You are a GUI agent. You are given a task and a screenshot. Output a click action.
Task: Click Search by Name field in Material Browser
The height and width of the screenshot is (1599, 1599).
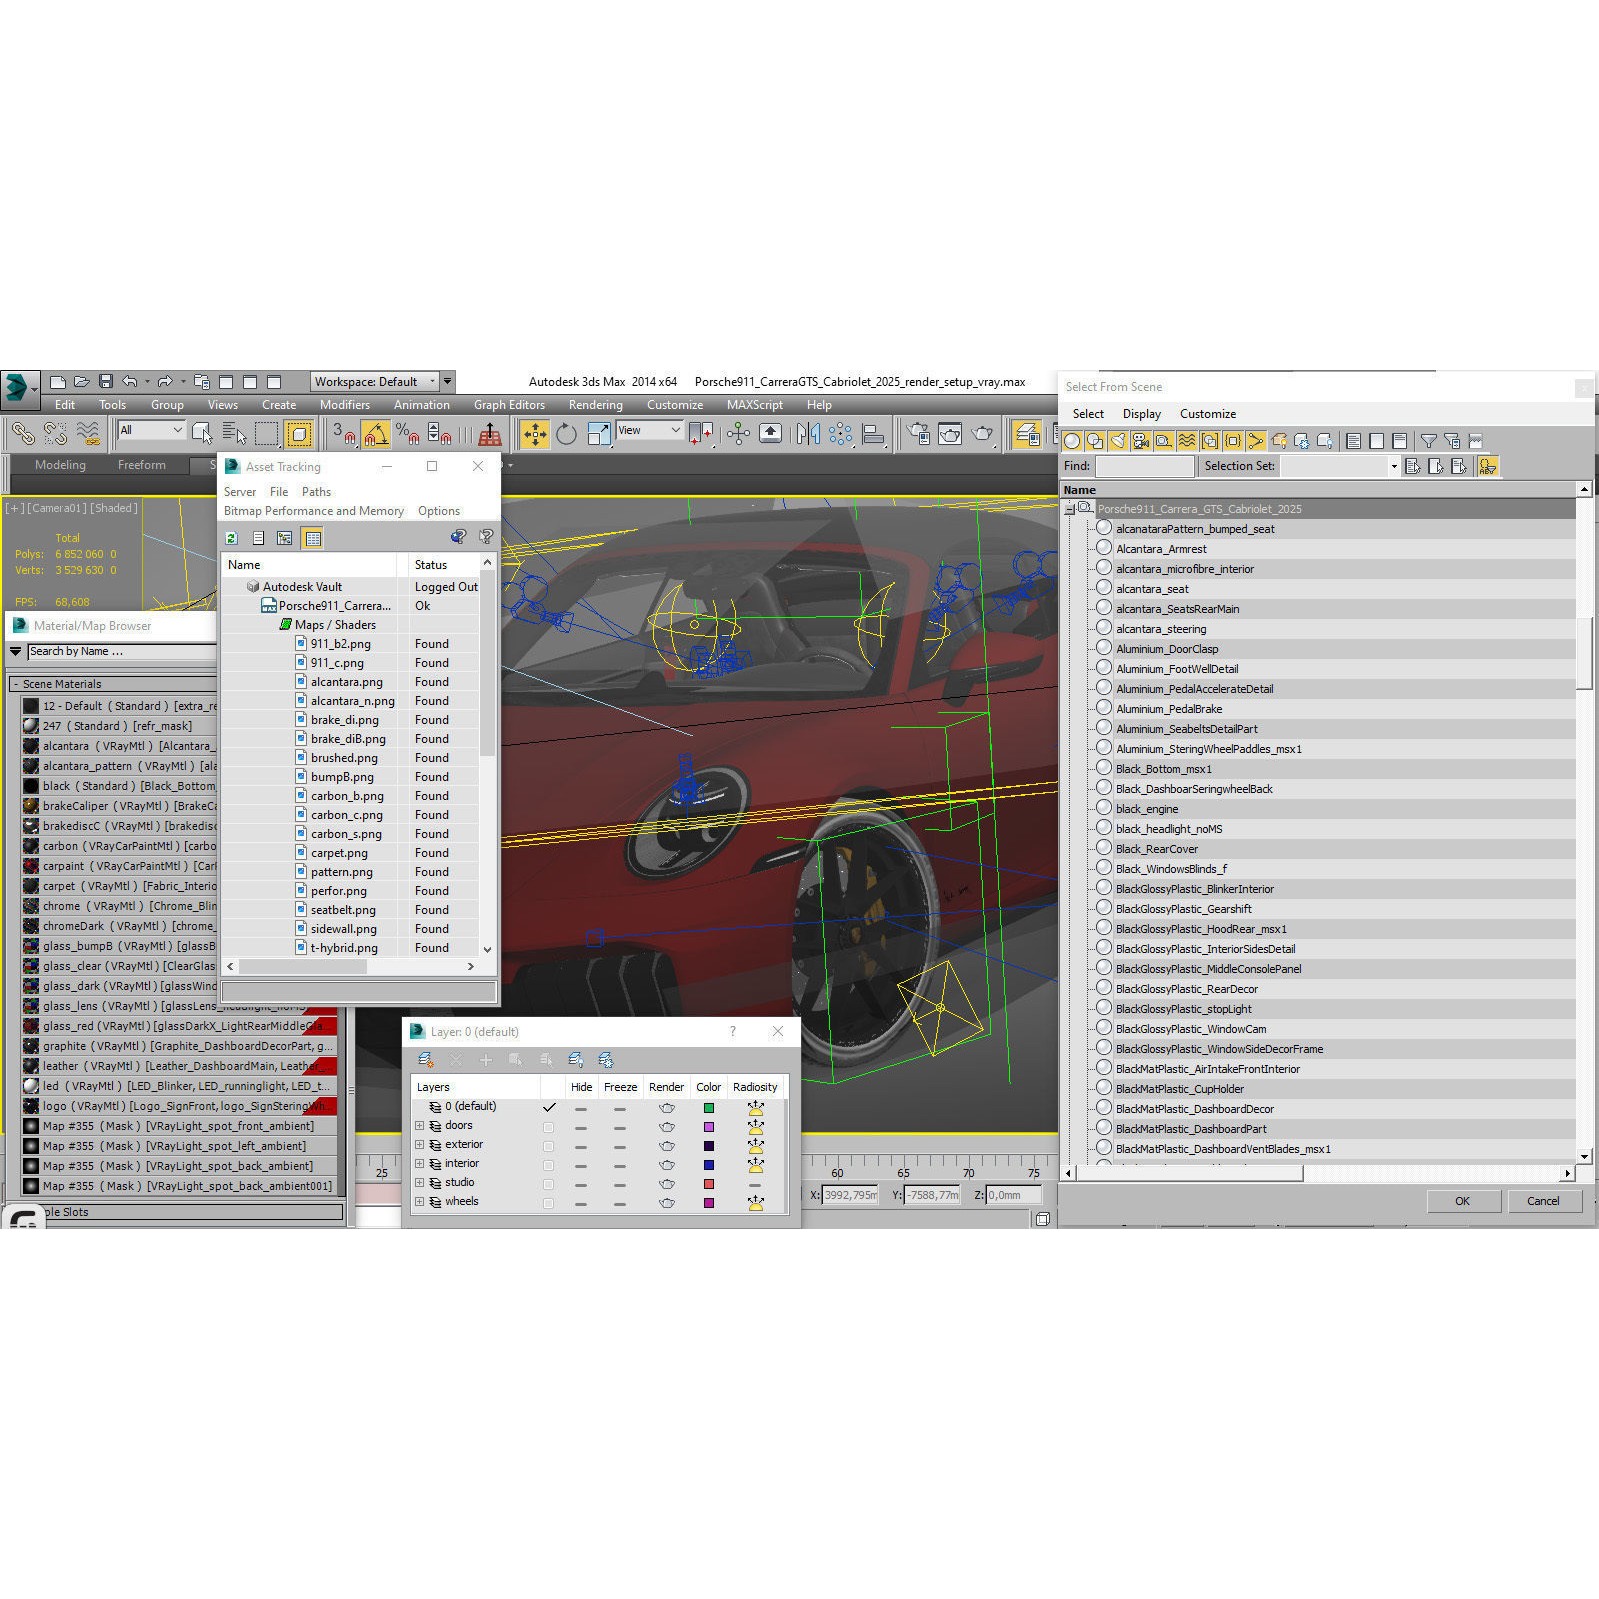point(120,651)
